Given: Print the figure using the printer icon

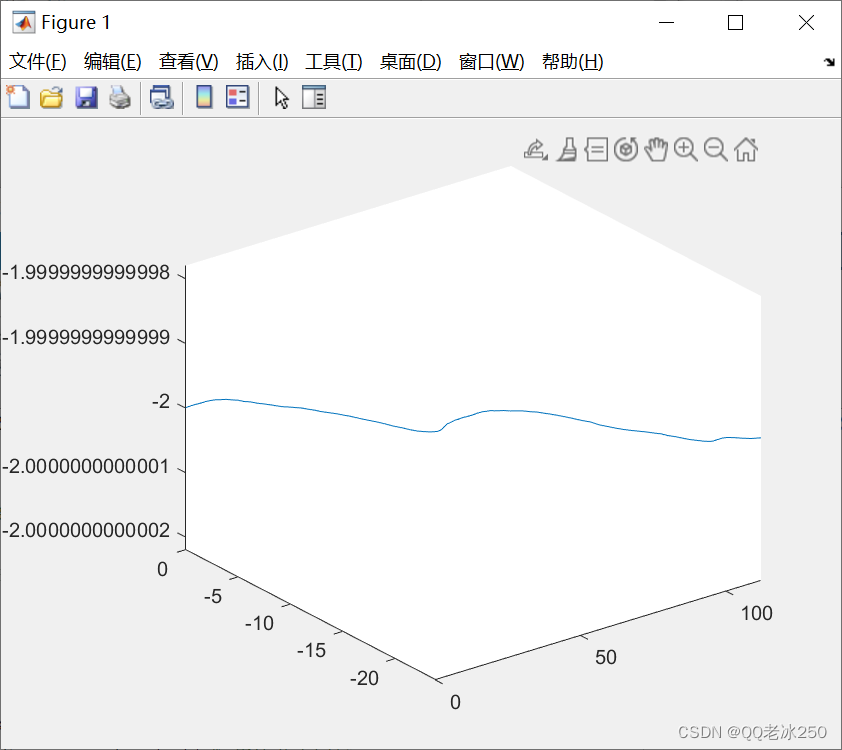Looking at the screenshot, I should [x=120, y=98].
